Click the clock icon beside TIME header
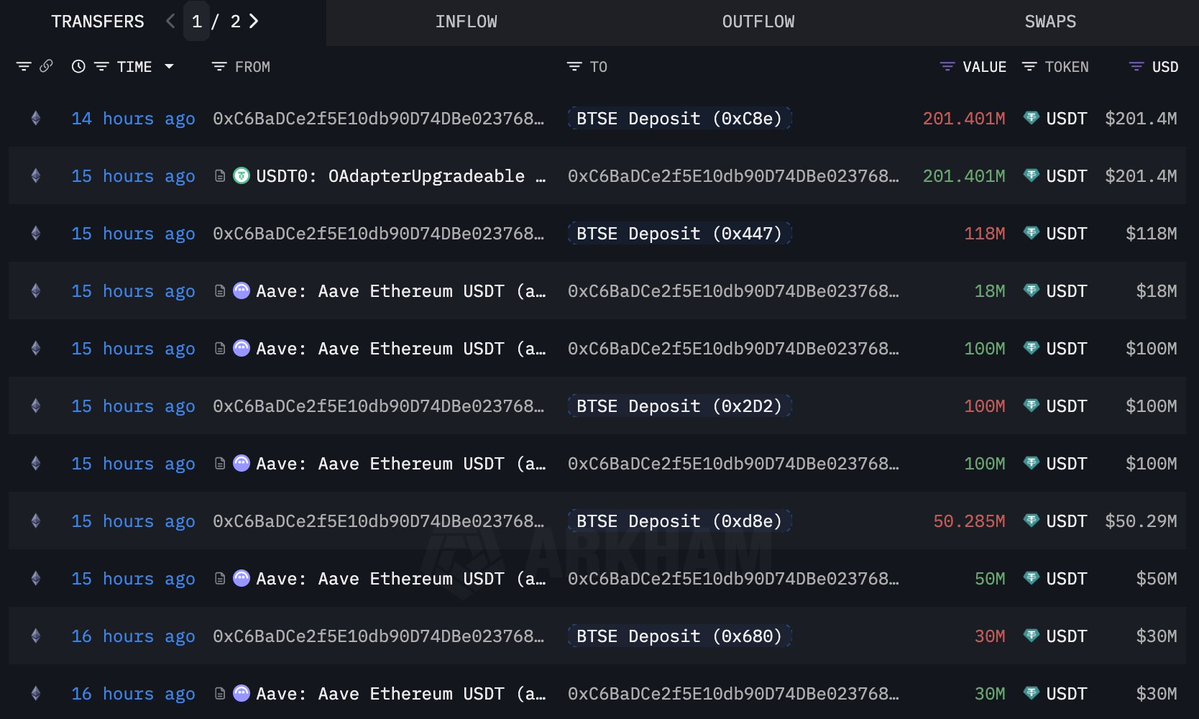This screenshot has height=719, width=1199. 79,67
